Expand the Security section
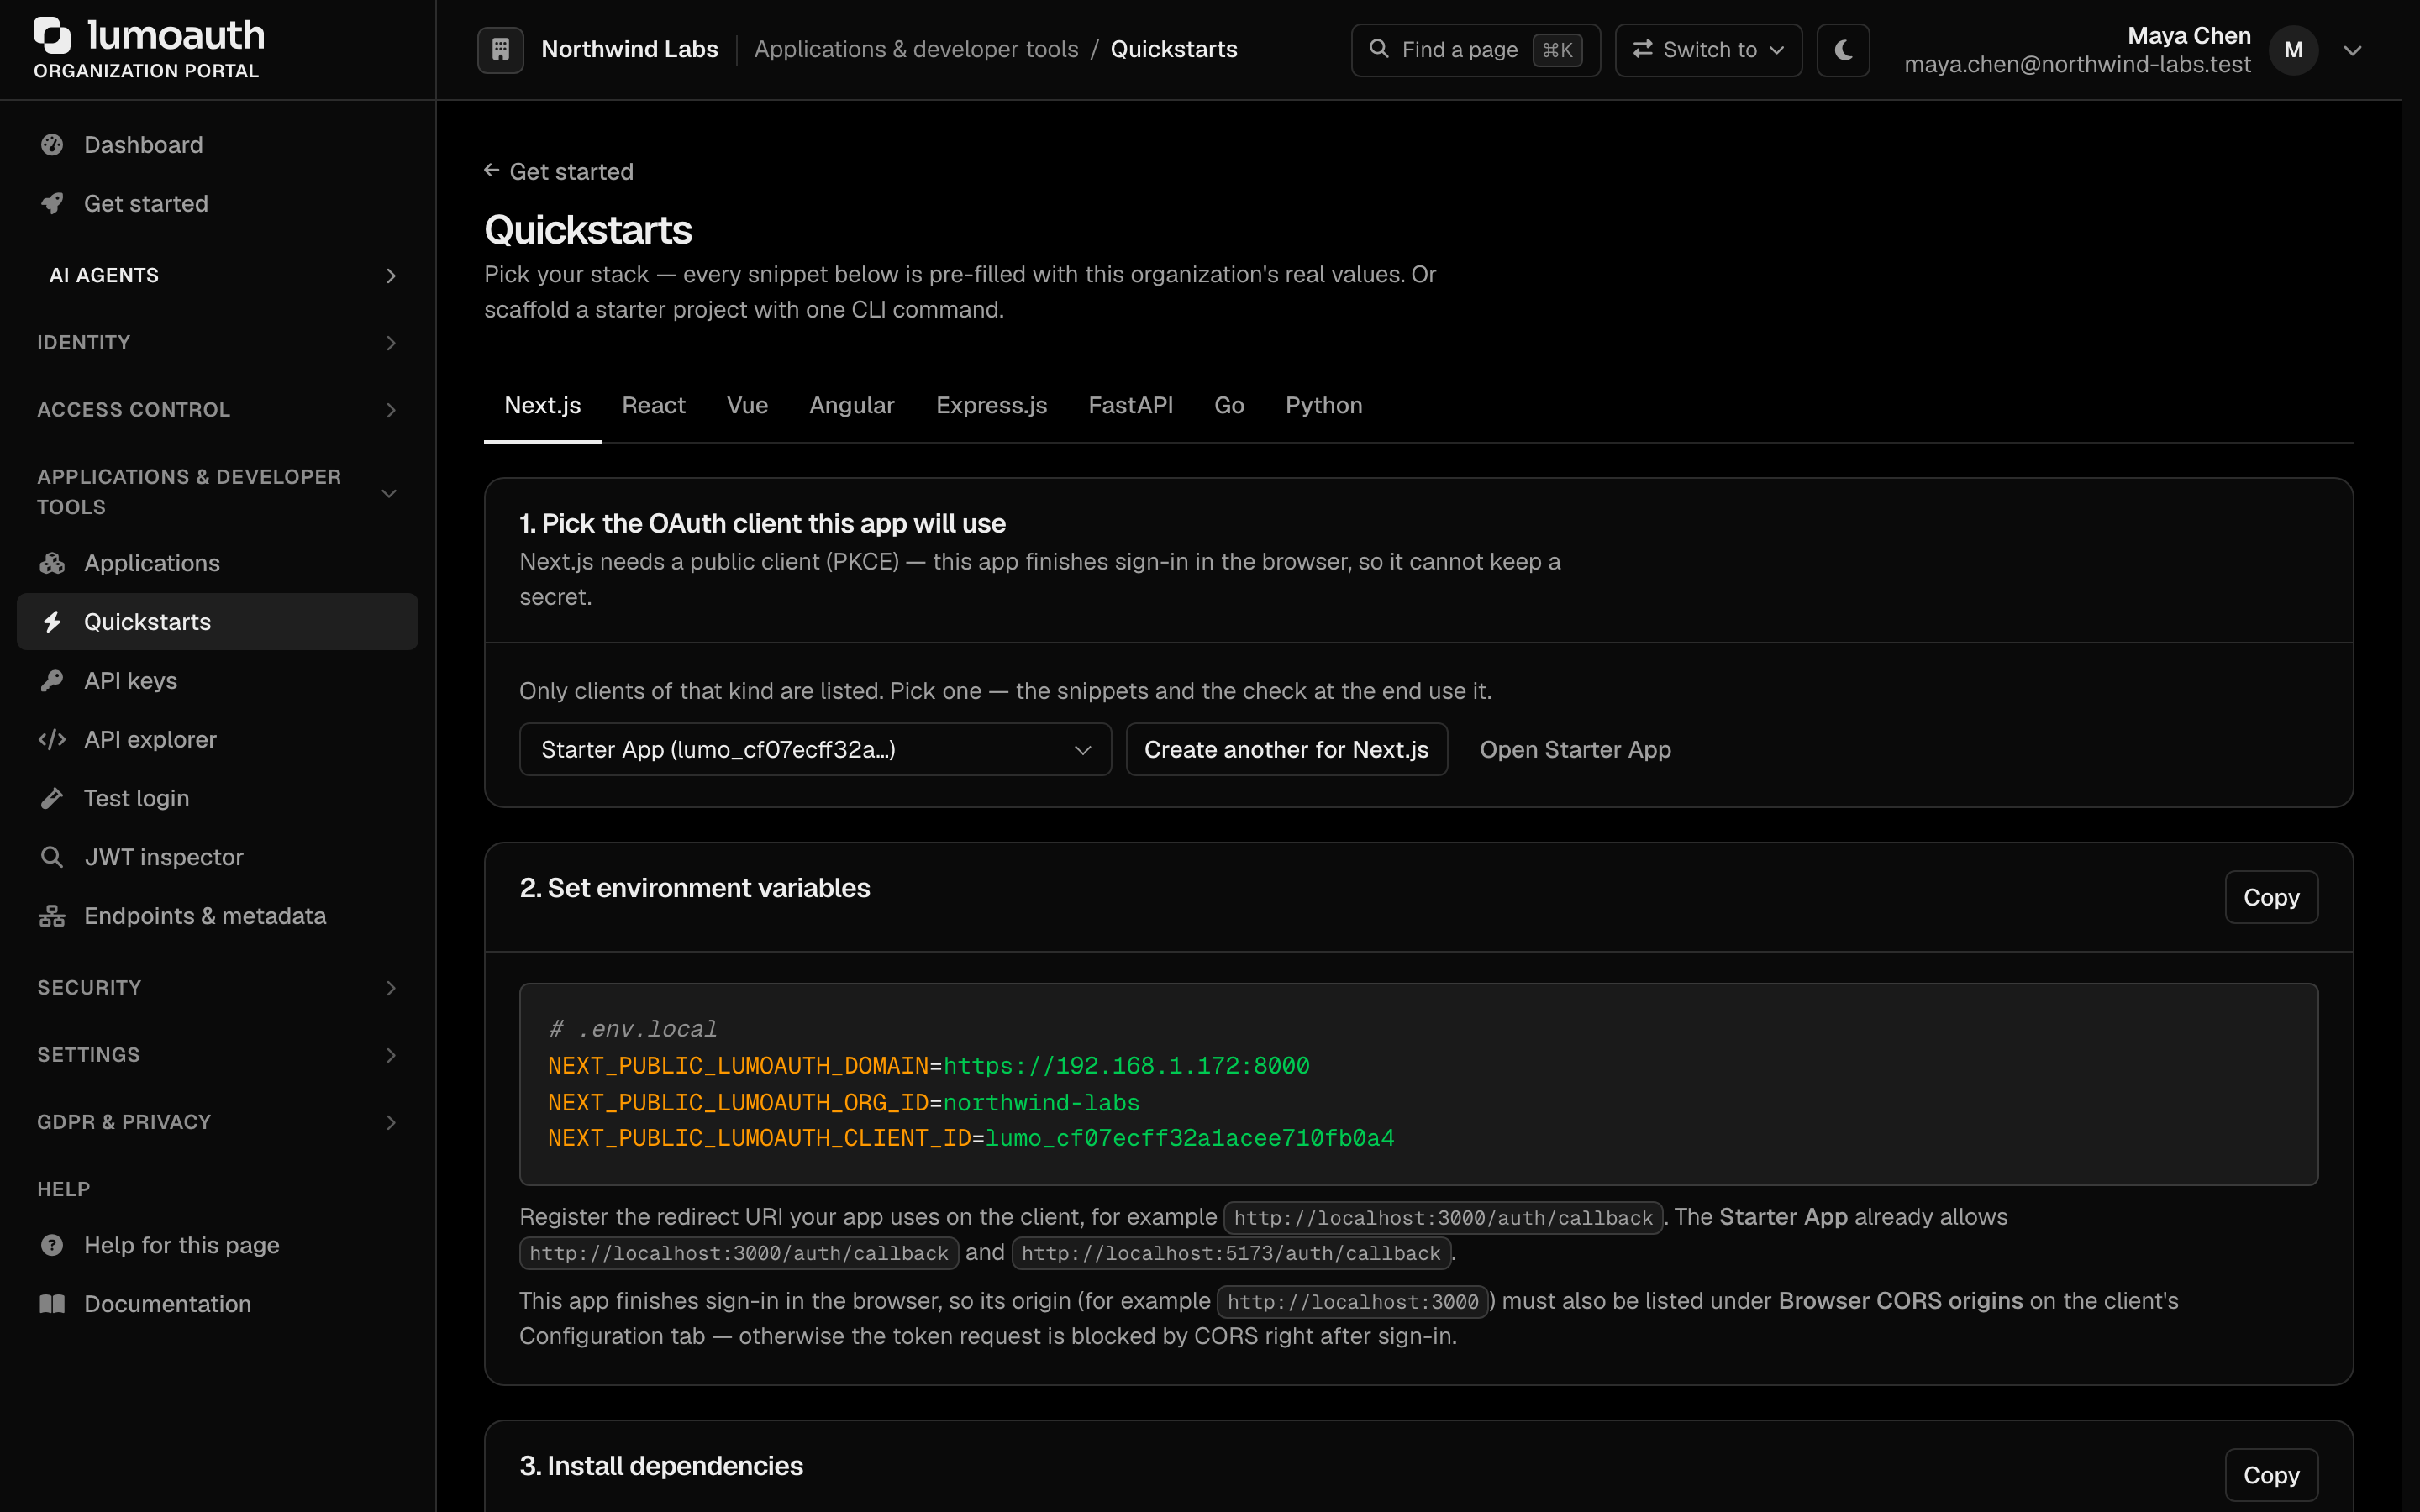The image size is (2420, 1512). (217, 988)
